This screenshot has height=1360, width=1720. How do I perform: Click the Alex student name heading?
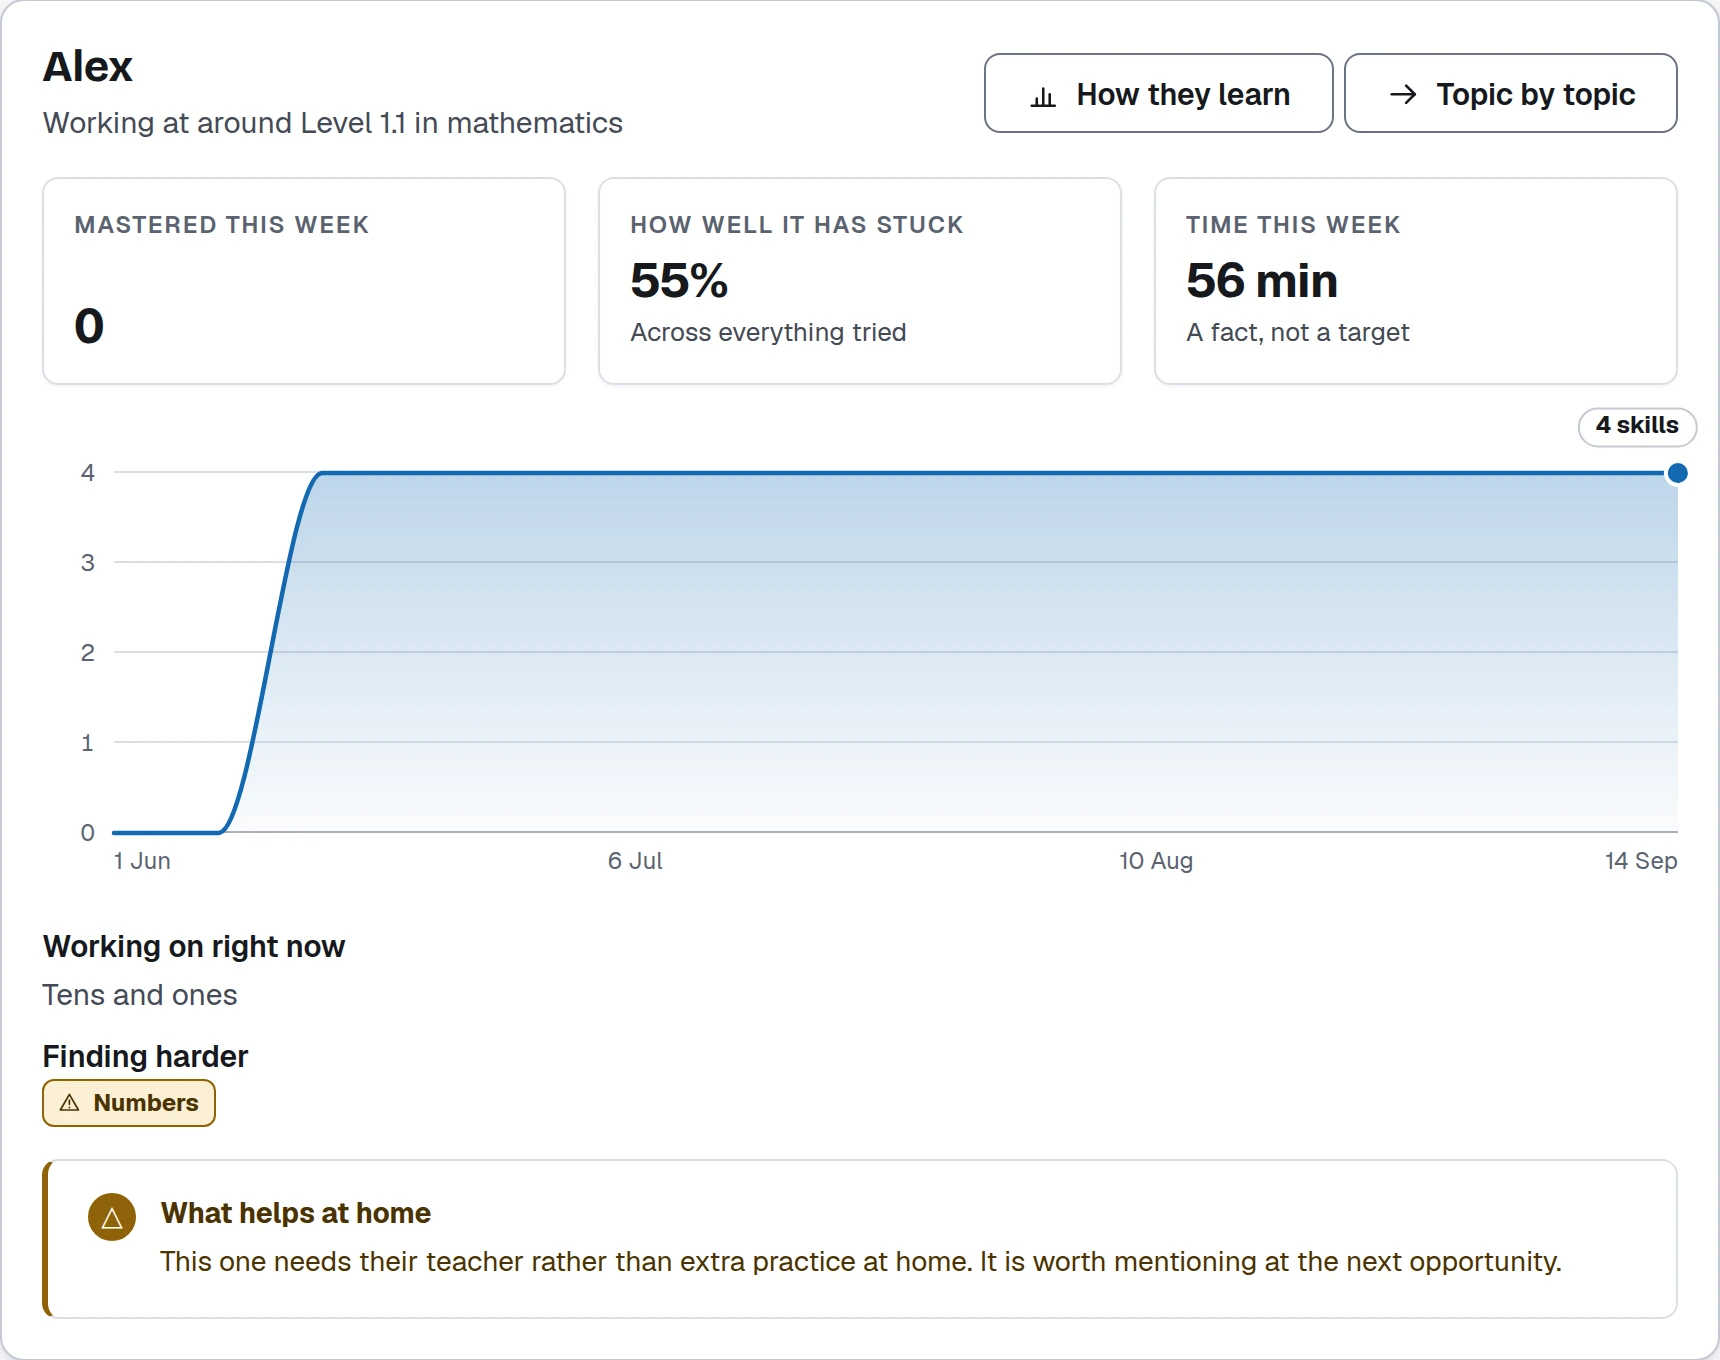pos(88,67)
